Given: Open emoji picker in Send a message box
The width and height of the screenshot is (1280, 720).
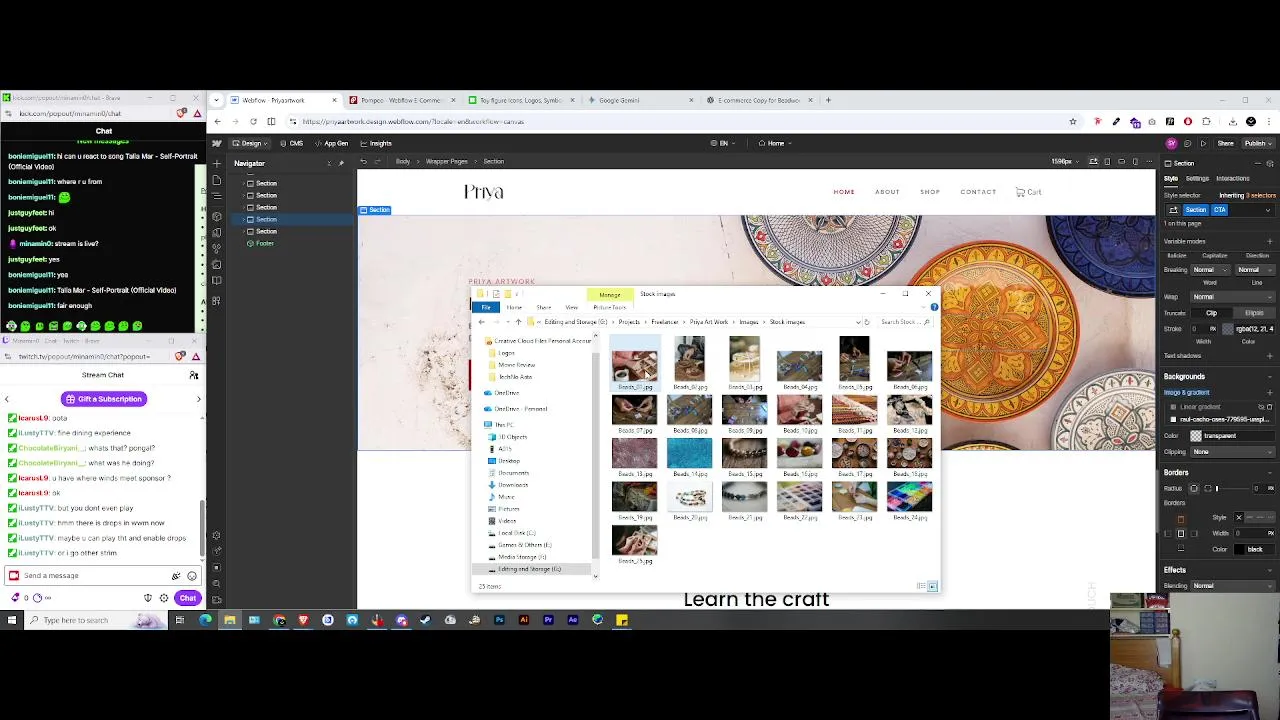Looking at the screenshot, I should 192,576.
